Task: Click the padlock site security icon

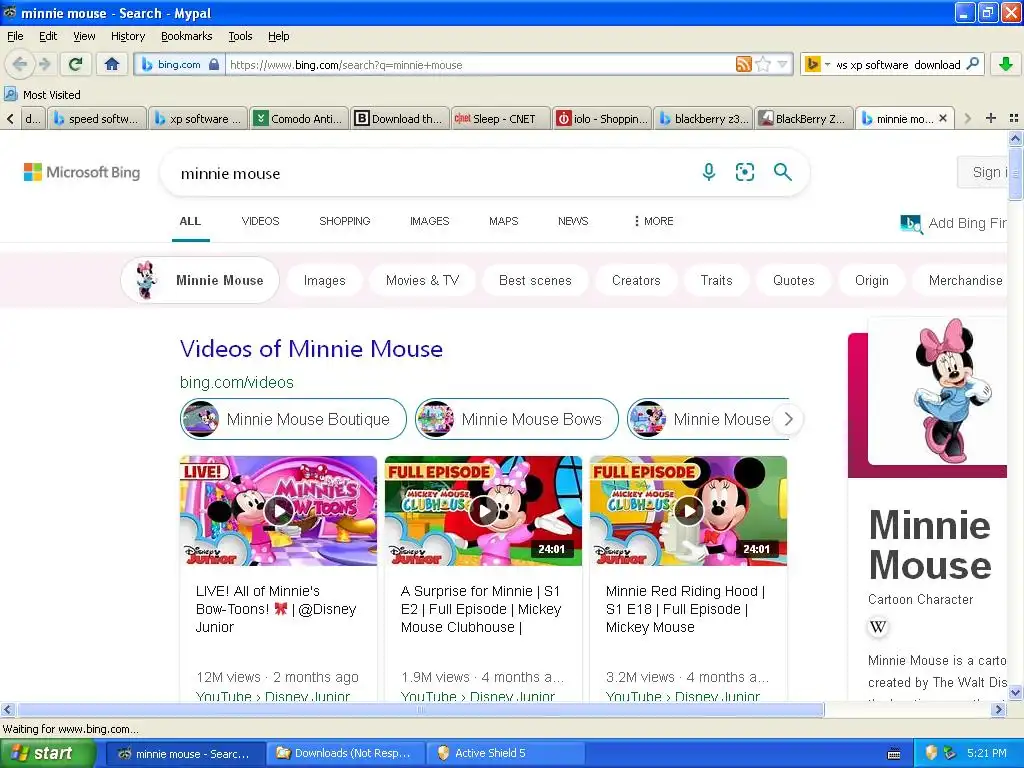Action: pos(214,65)
